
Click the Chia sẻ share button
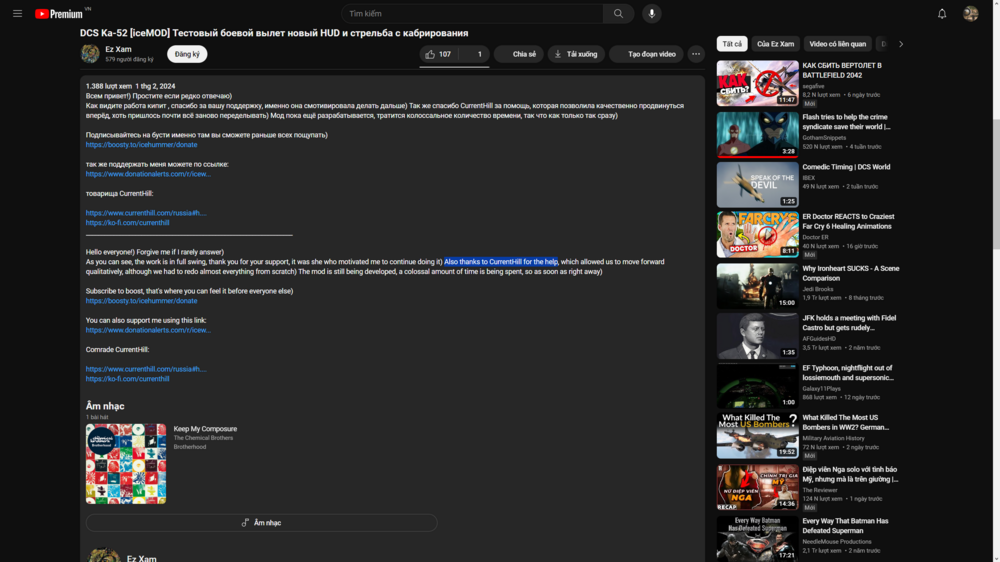[518, 54]
